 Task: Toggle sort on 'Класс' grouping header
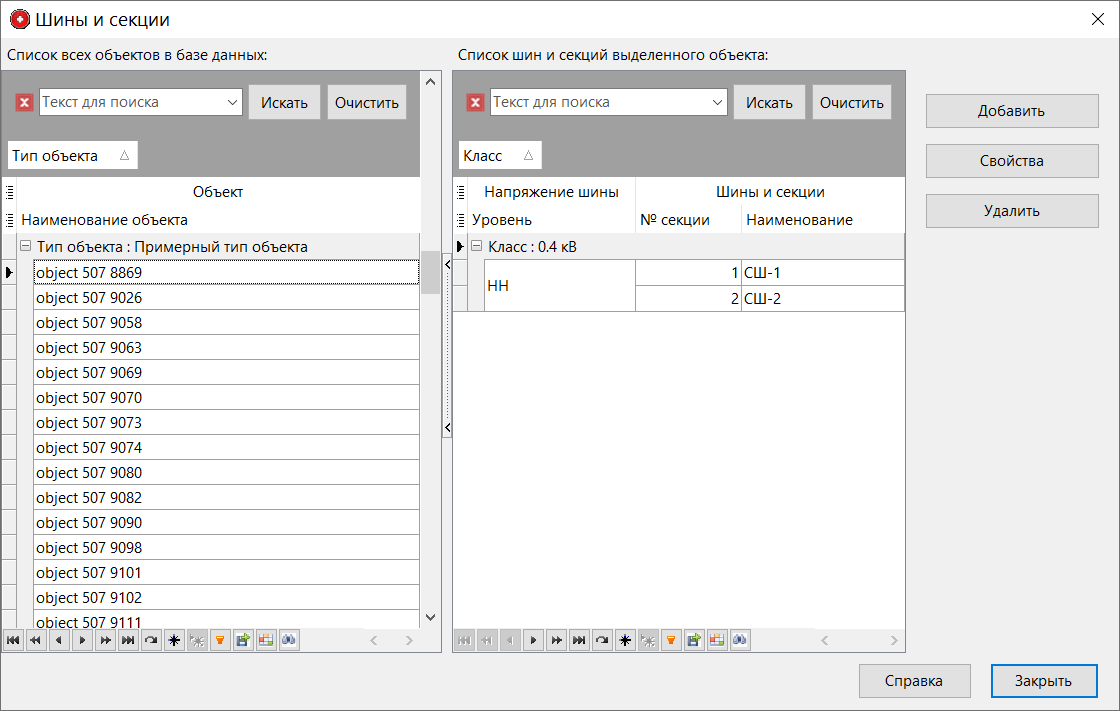(499, 156)
